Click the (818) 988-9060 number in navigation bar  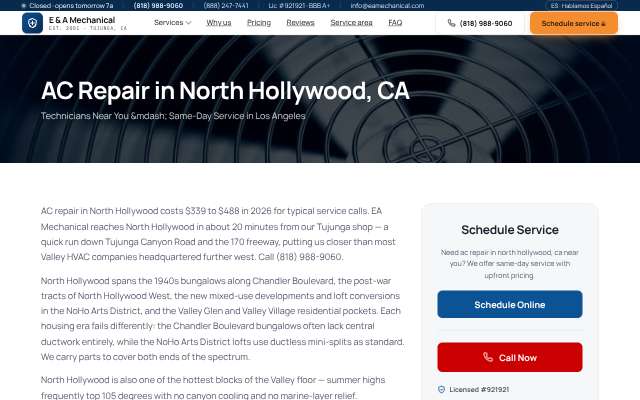pyautogui.click(x=486, y=23)
